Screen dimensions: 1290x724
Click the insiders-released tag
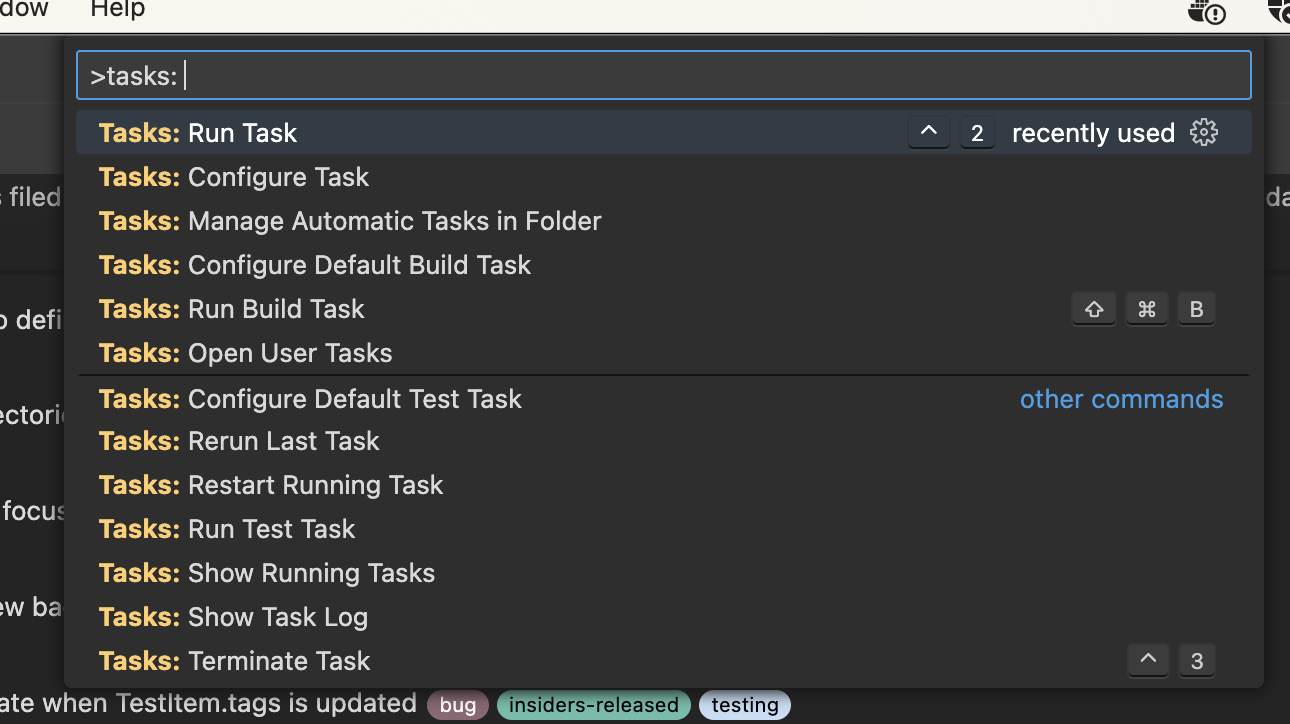point(593,705)
